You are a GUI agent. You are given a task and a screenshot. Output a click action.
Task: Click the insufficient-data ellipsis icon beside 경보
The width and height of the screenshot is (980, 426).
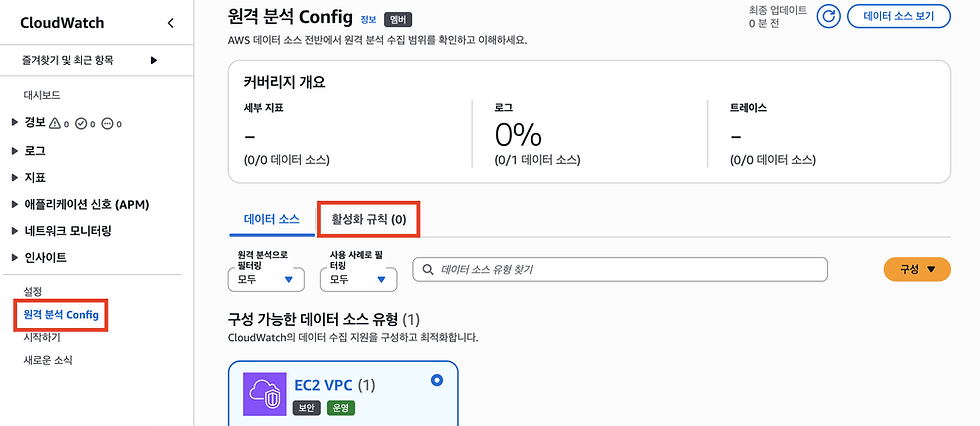107,123
